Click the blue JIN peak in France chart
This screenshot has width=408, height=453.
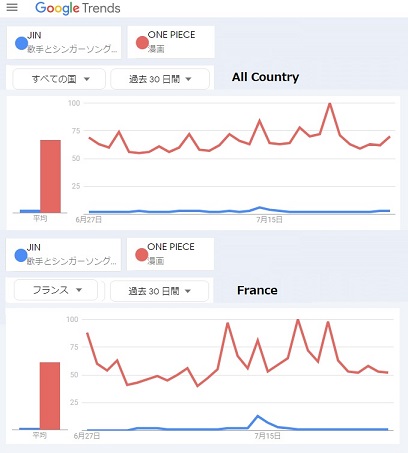(257, 416)
